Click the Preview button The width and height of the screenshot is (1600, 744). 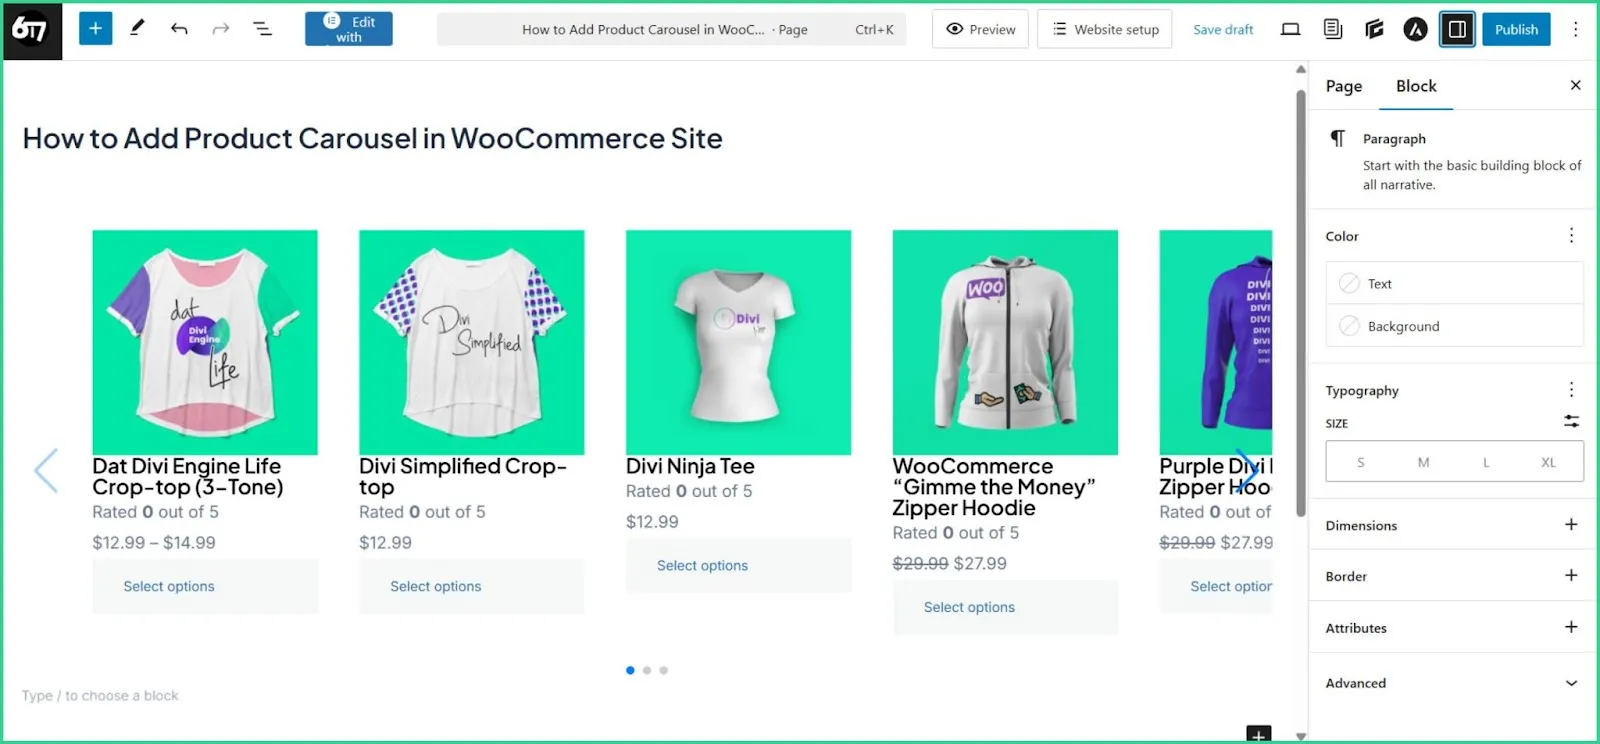(981, 29)
